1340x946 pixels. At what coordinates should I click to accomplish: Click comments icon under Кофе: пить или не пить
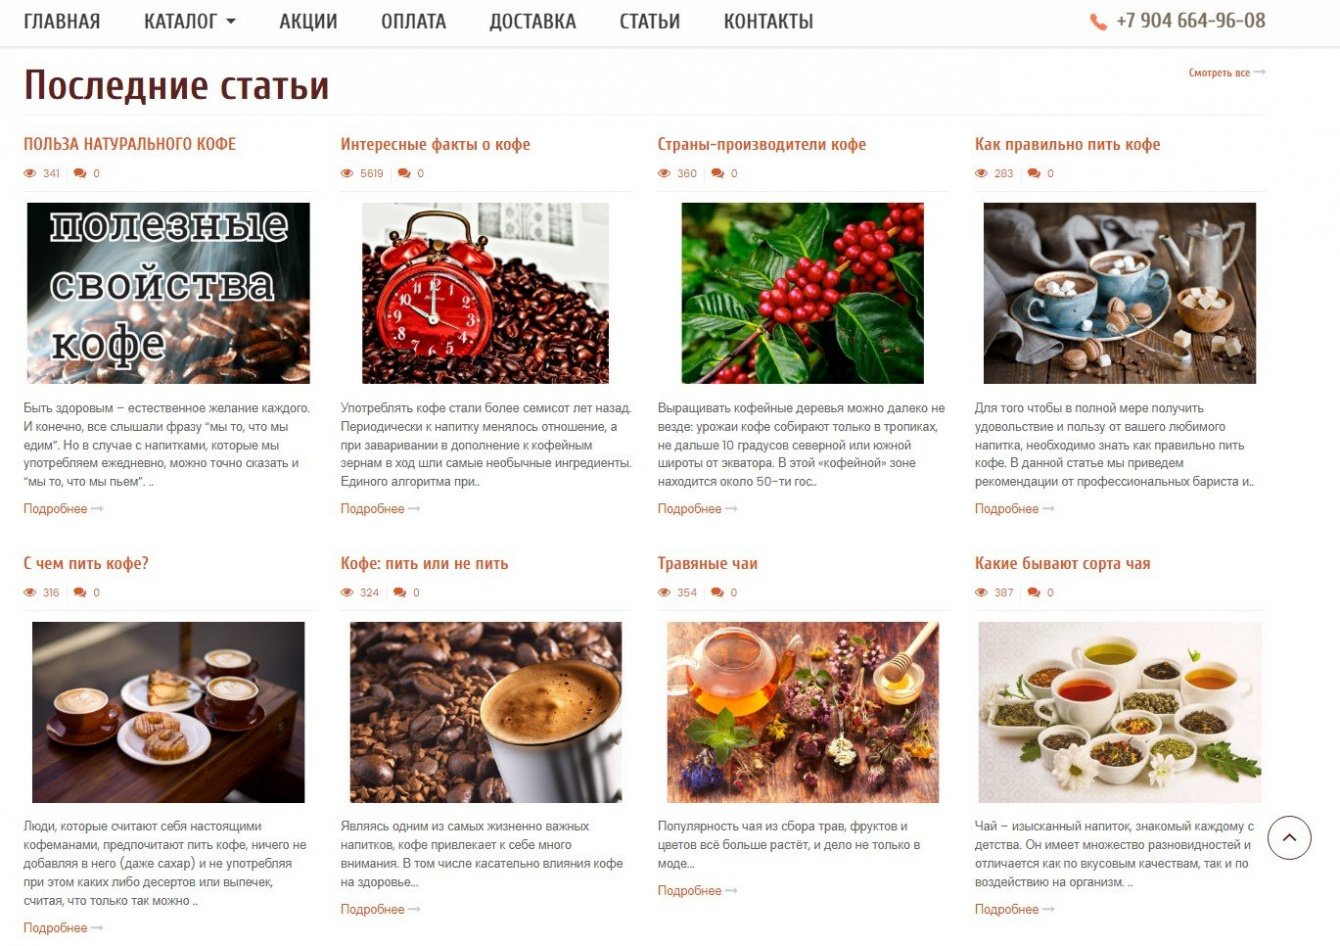point(400,593)
